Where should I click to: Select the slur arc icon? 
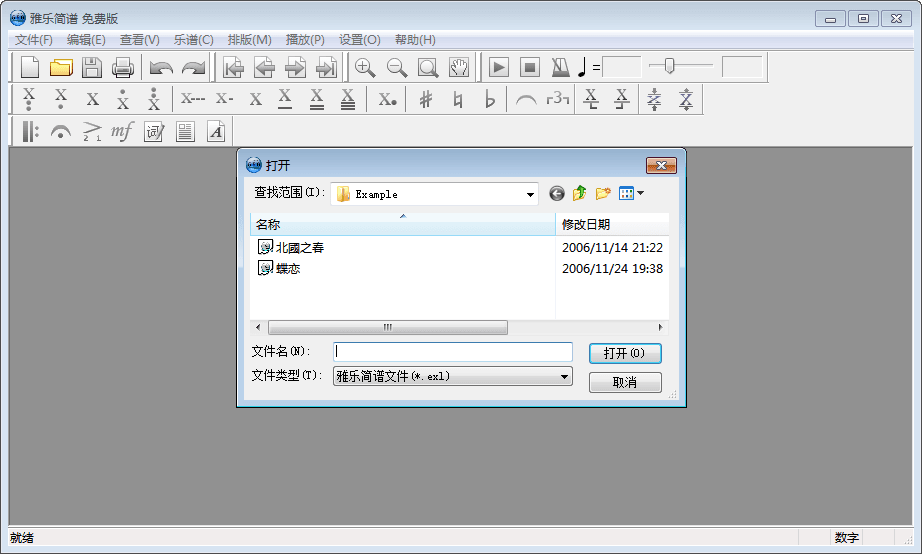[x=526, y=99]
